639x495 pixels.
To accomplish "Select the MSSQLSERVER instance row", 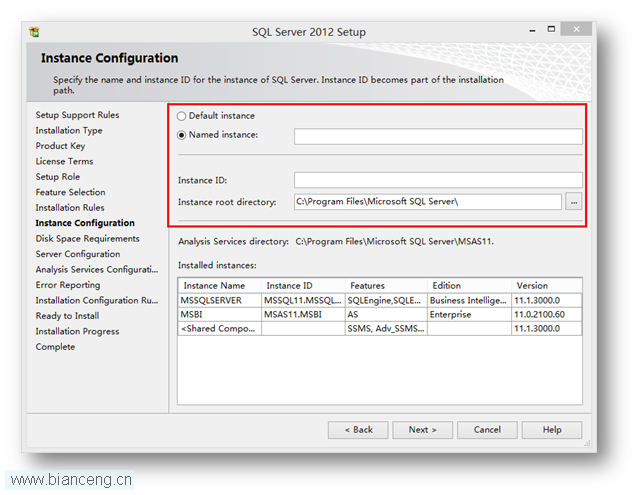I will (x=380, y=301).
